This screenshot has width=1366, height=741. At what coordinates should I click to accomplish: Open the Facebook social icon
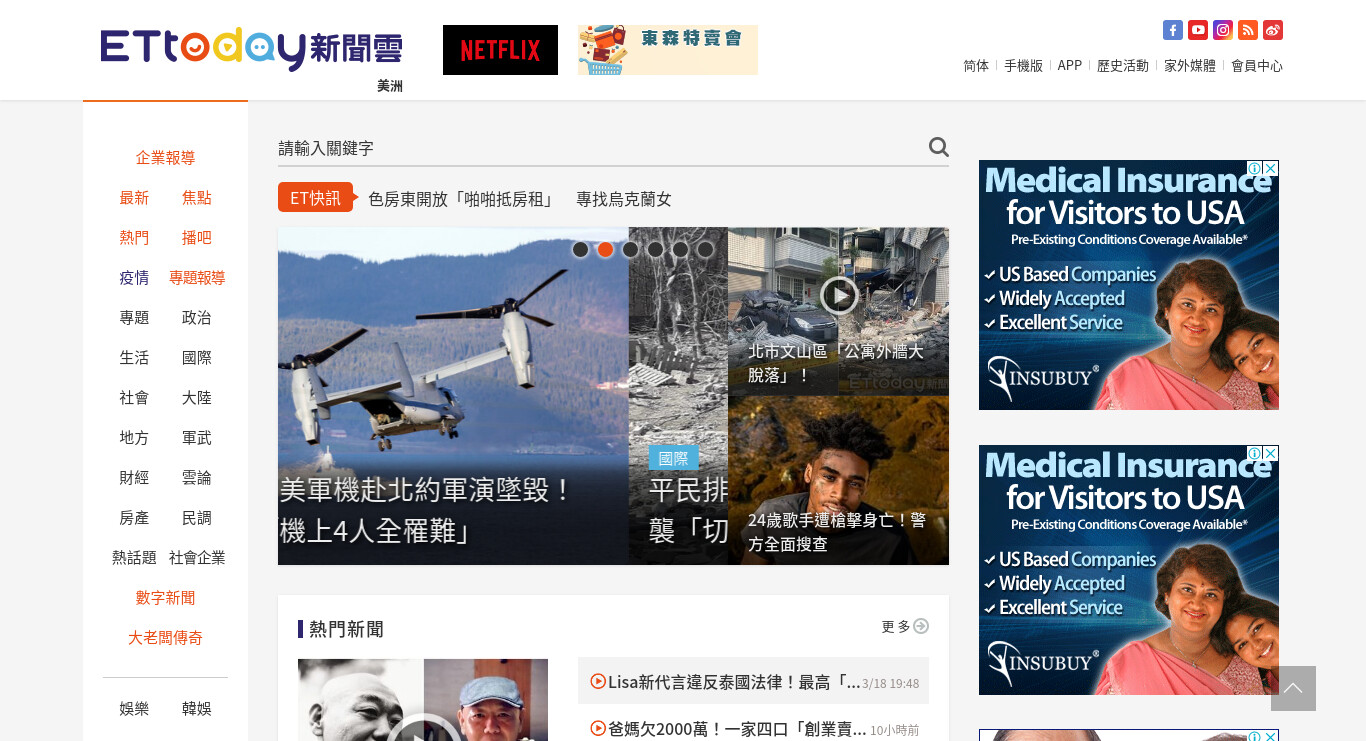click(x=1173, y=30)
